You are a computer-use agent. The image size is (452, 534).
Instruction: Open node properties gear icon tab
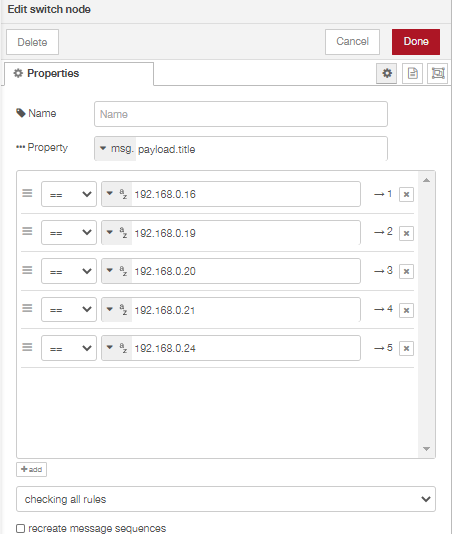[x=386, y=73]
